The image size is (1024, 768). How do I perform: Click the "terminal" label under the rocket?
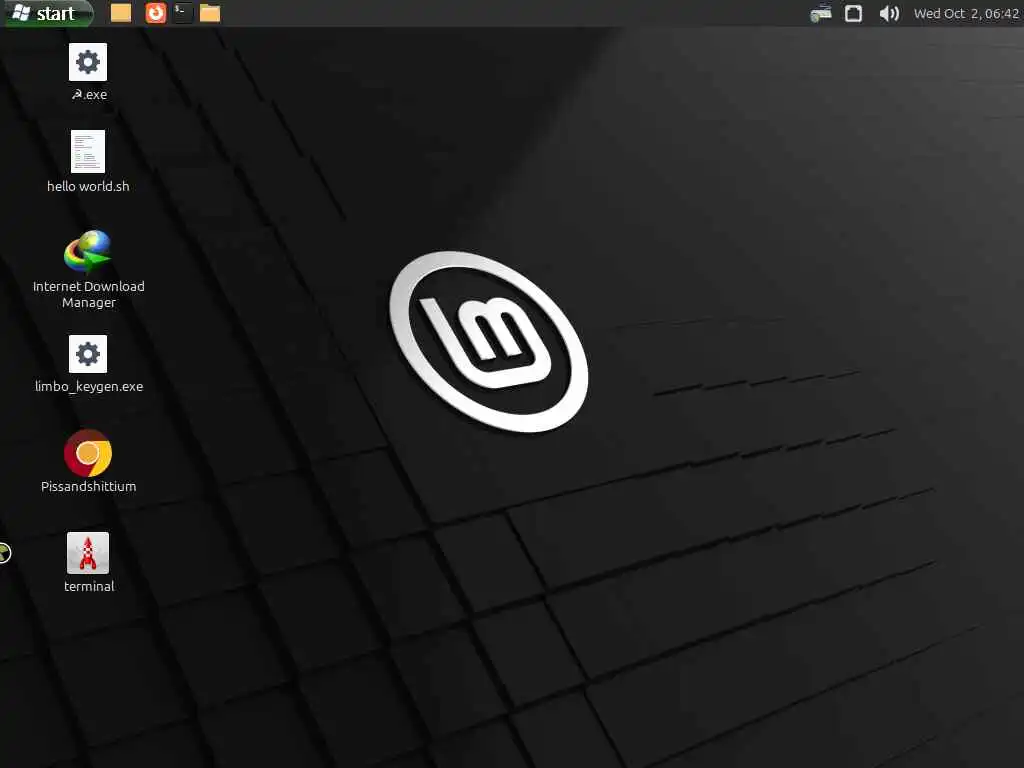tap(89, 586)
